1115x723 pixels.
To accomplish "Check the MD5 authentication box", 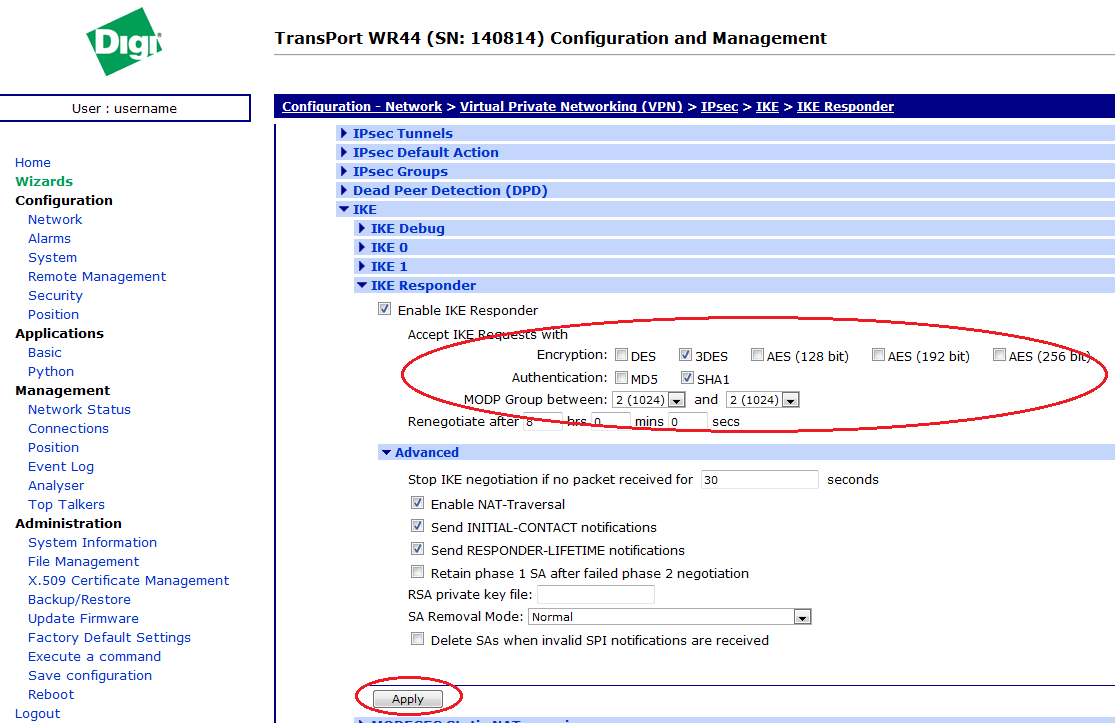I will point(622,378).
